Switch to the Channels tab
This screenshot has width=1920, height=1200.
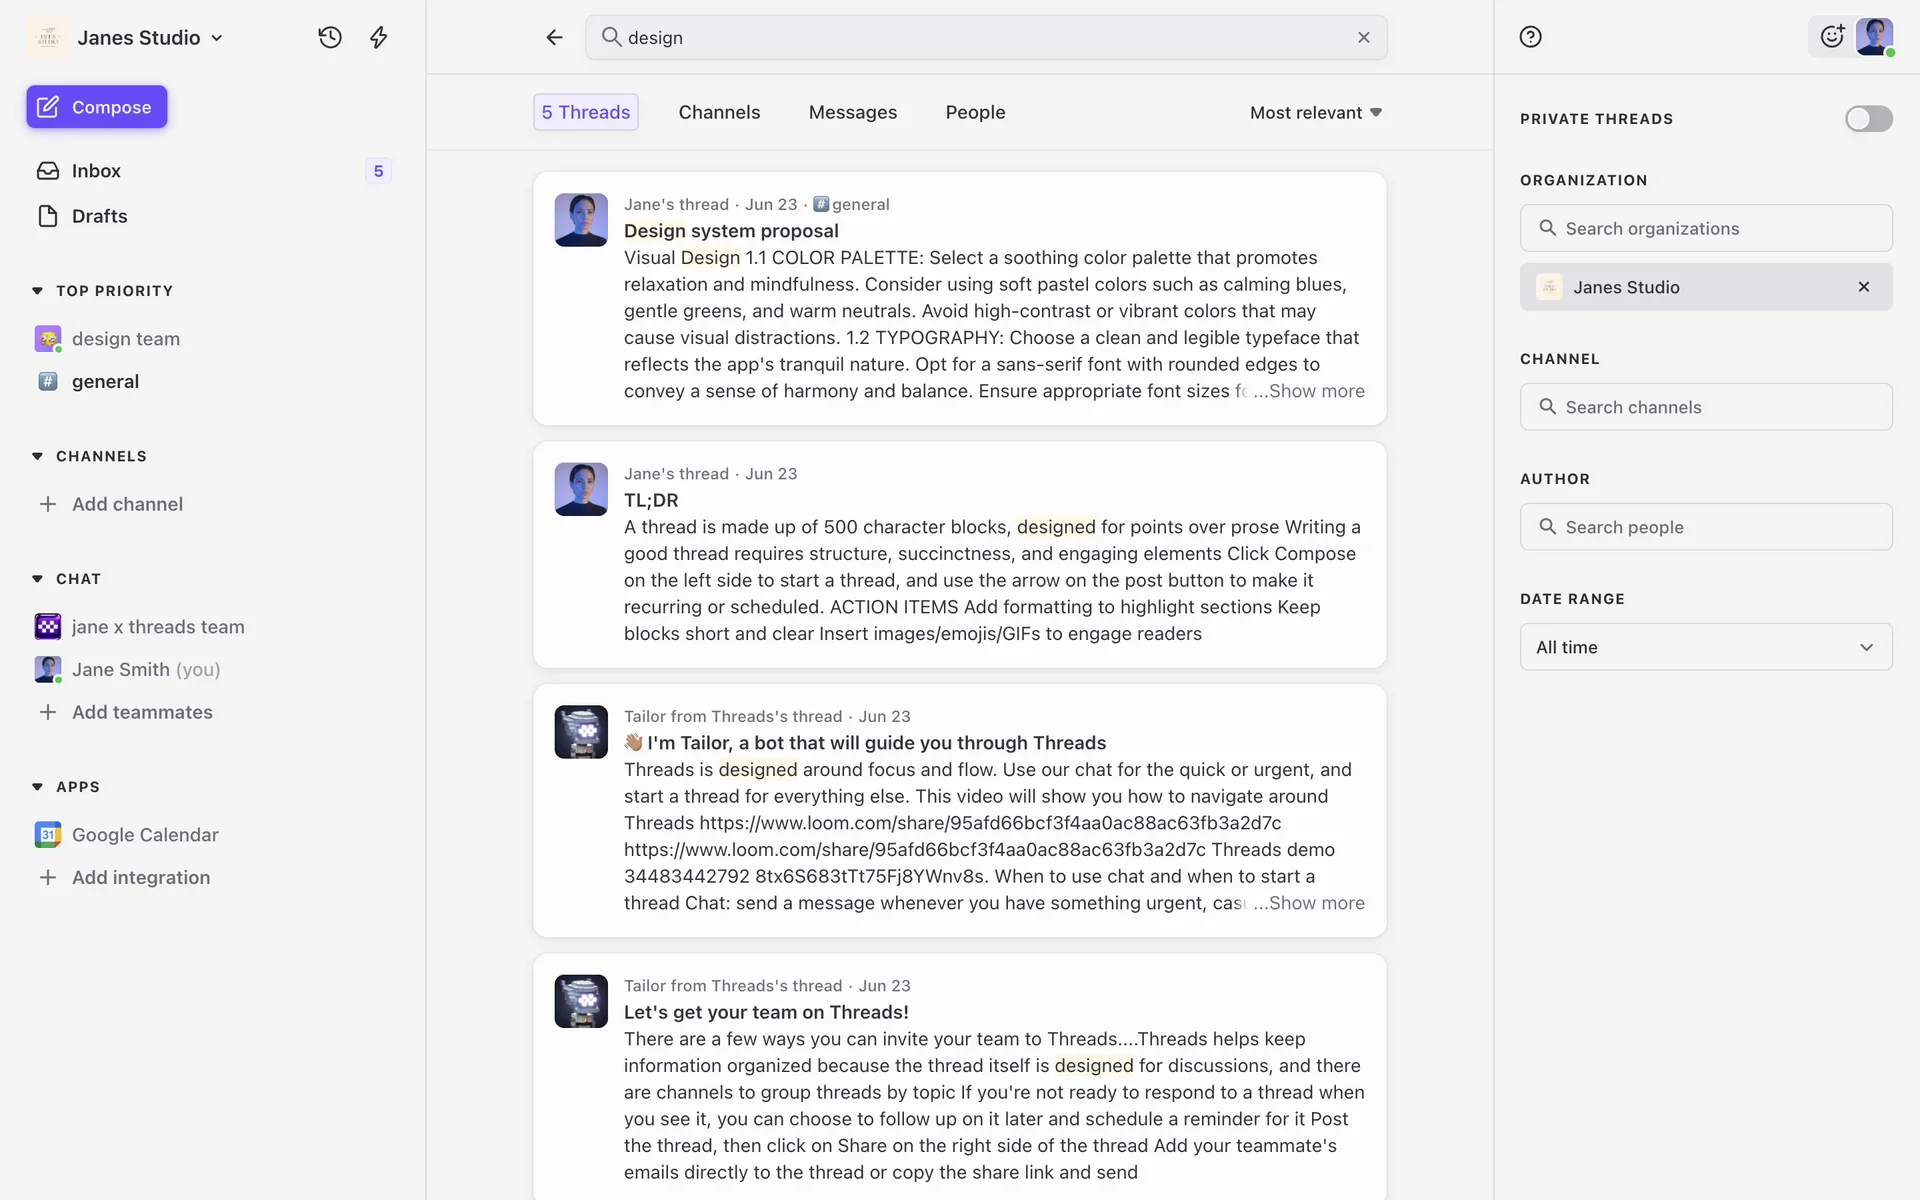pyautogui.click(x=719, y=112)
